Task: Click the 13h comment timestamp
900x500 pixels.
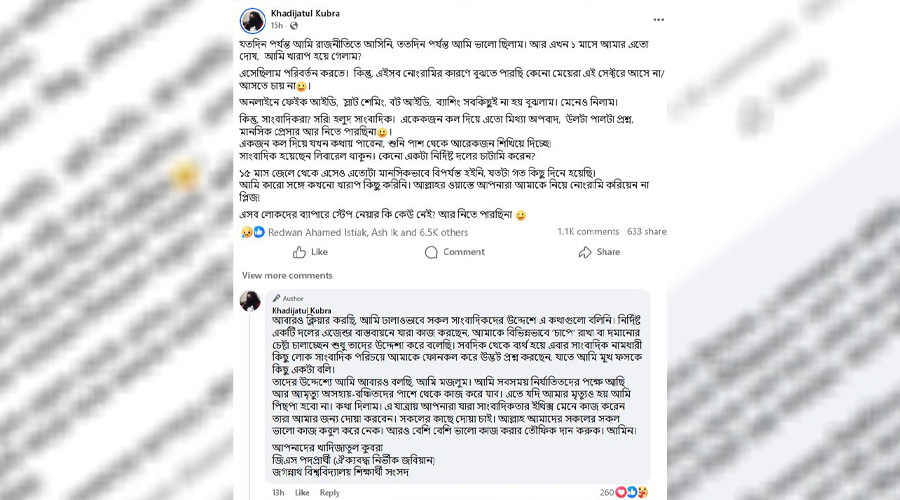Action: tap(278, 493)
